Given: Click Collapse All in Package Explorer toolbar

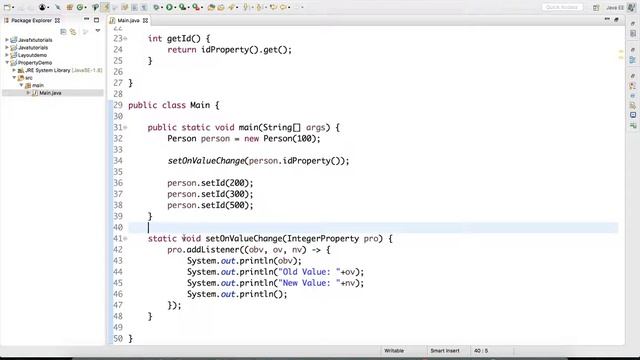Looking at the screenshot, I should tap(63, 31).
